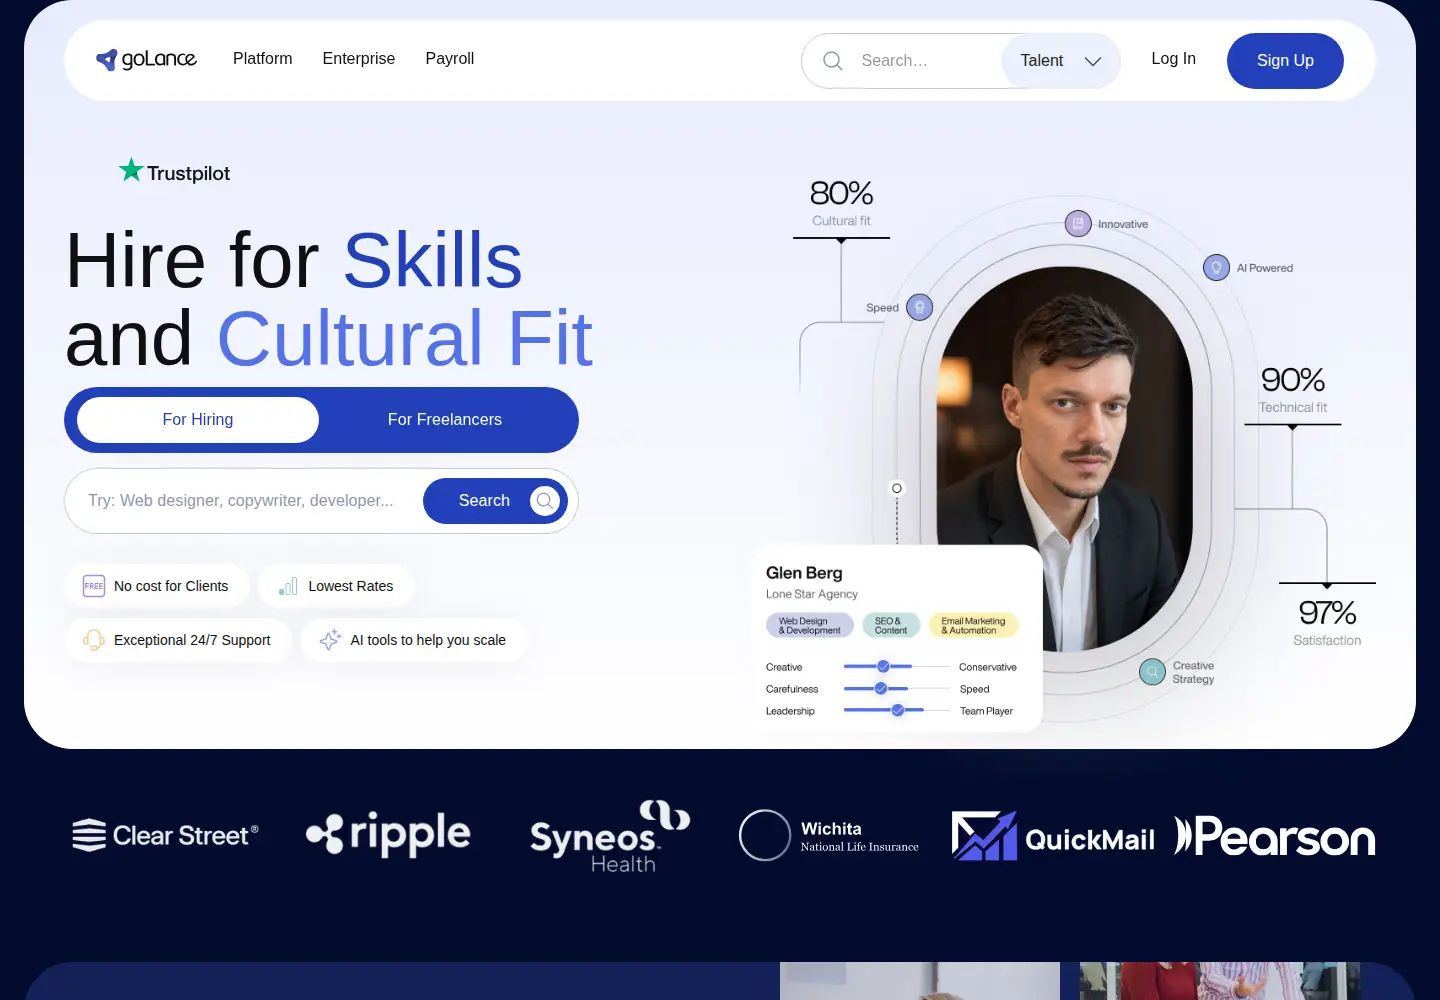Click the Speed circle icon
The image size is (1440, 1000).
tap(919, 307)
